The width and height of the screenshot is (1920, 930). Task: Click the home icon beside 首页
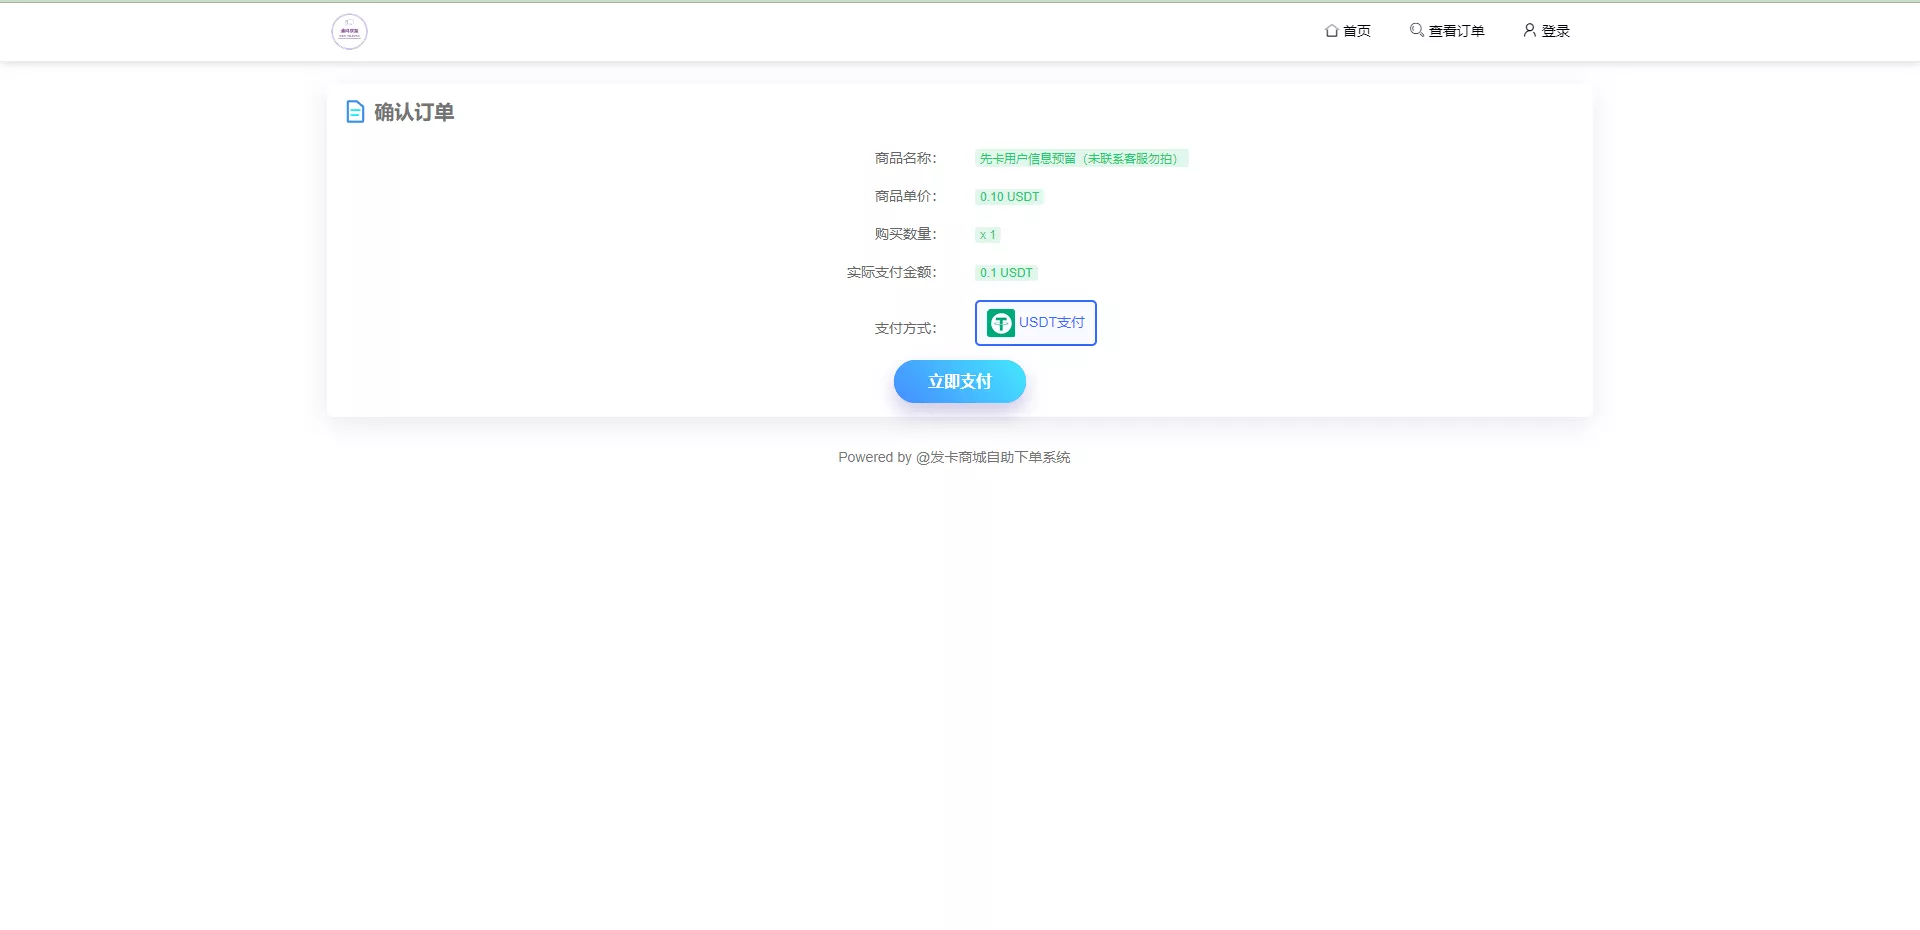tap(1330, 31)
